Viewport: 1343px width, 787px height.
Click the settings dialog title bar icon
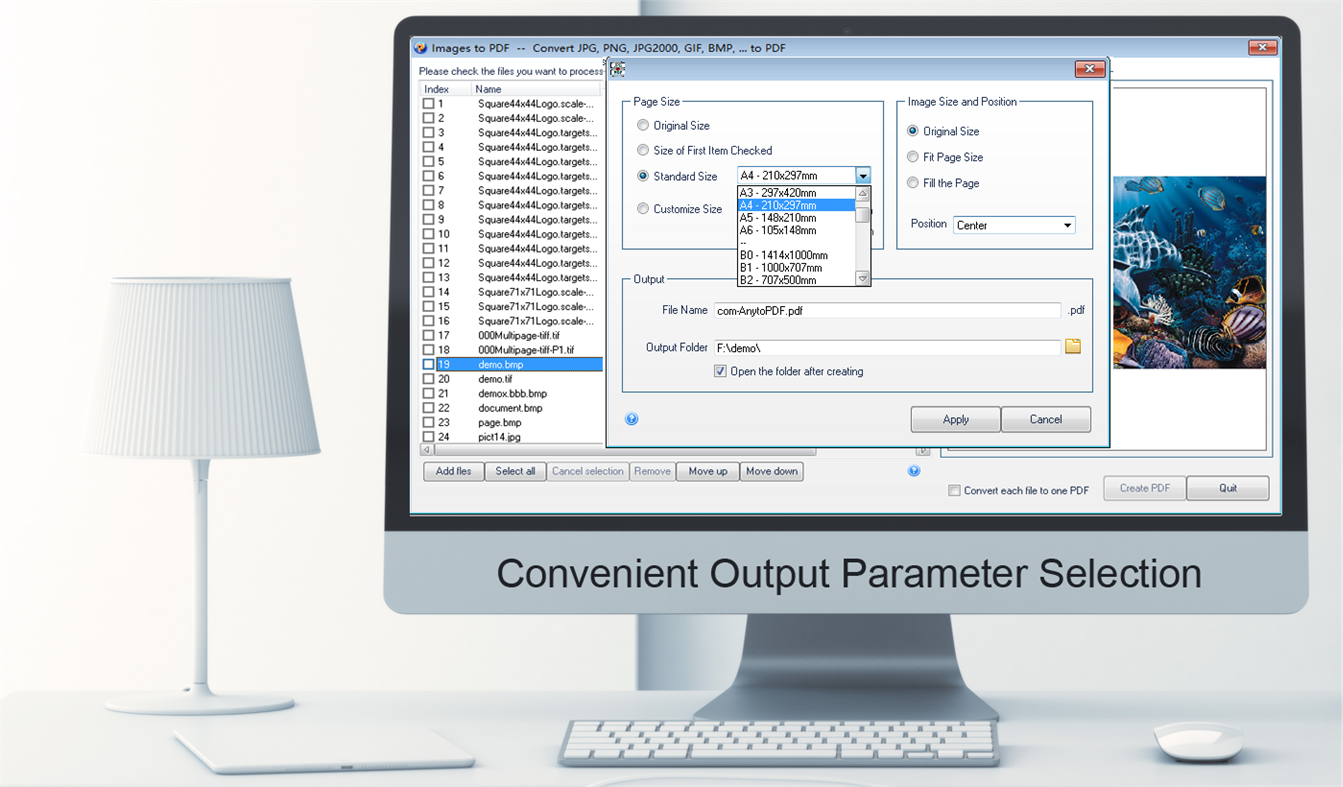click(x=617, y=68)
